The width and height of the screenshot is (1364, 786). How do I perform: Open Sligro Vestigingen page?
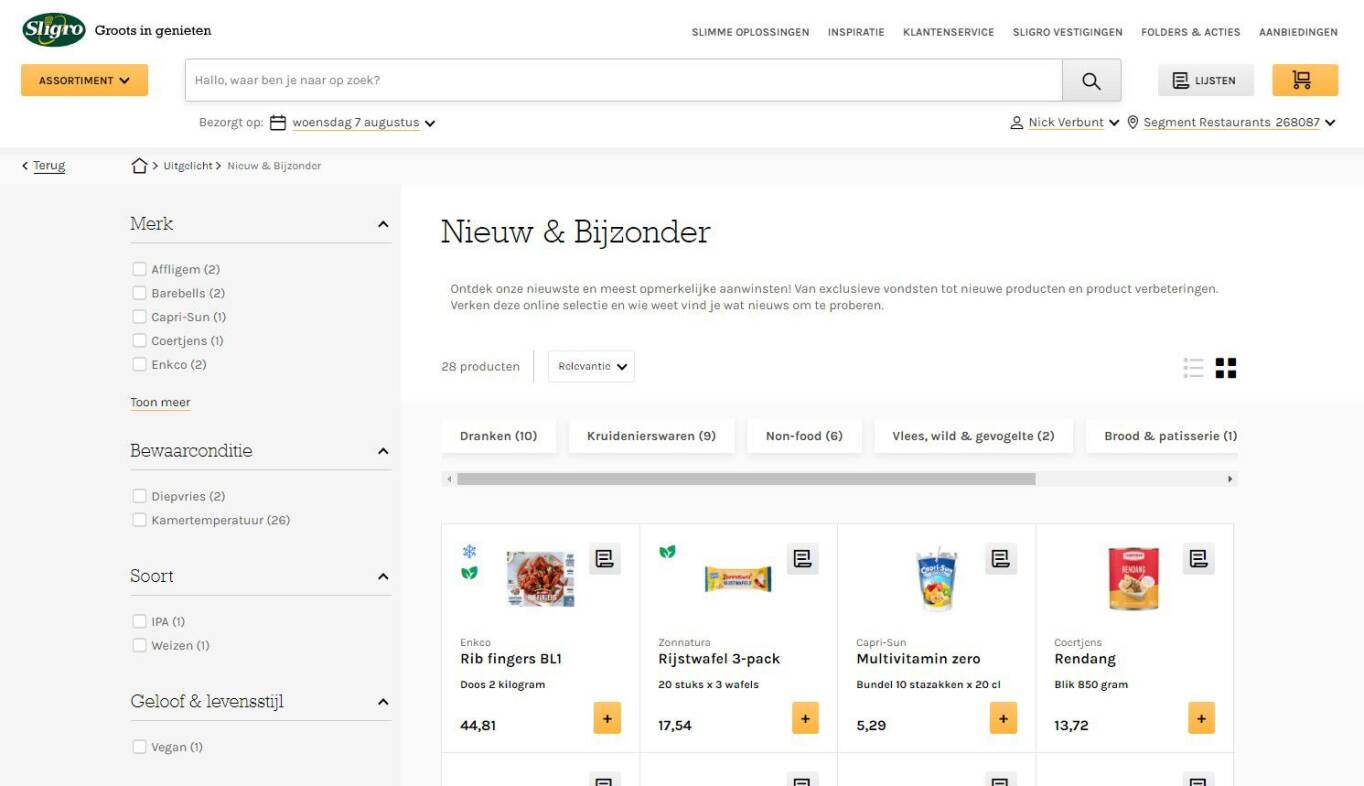[x=1067, y=32]
